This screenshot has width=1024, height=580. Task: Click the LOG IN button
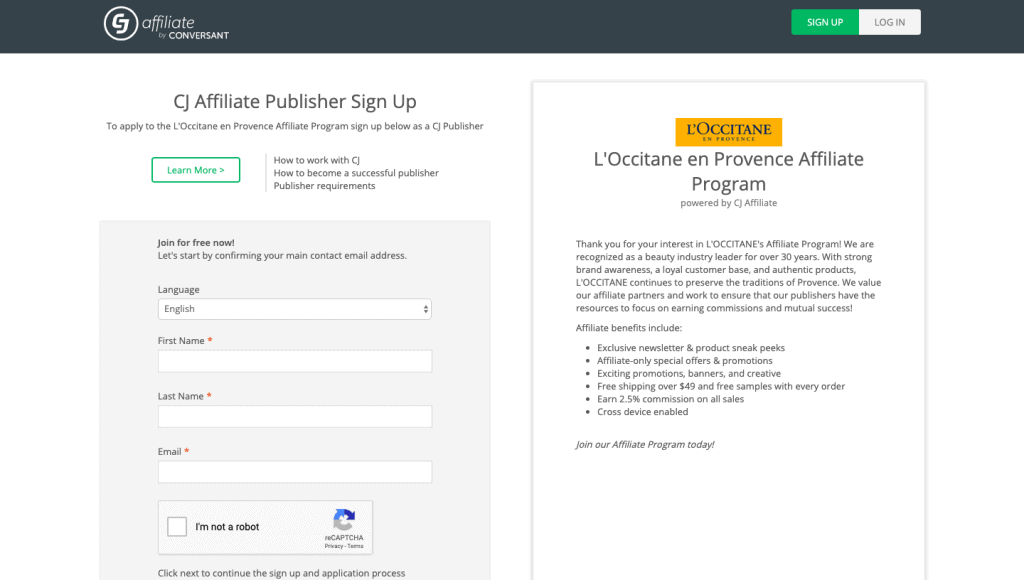point(889,22)
